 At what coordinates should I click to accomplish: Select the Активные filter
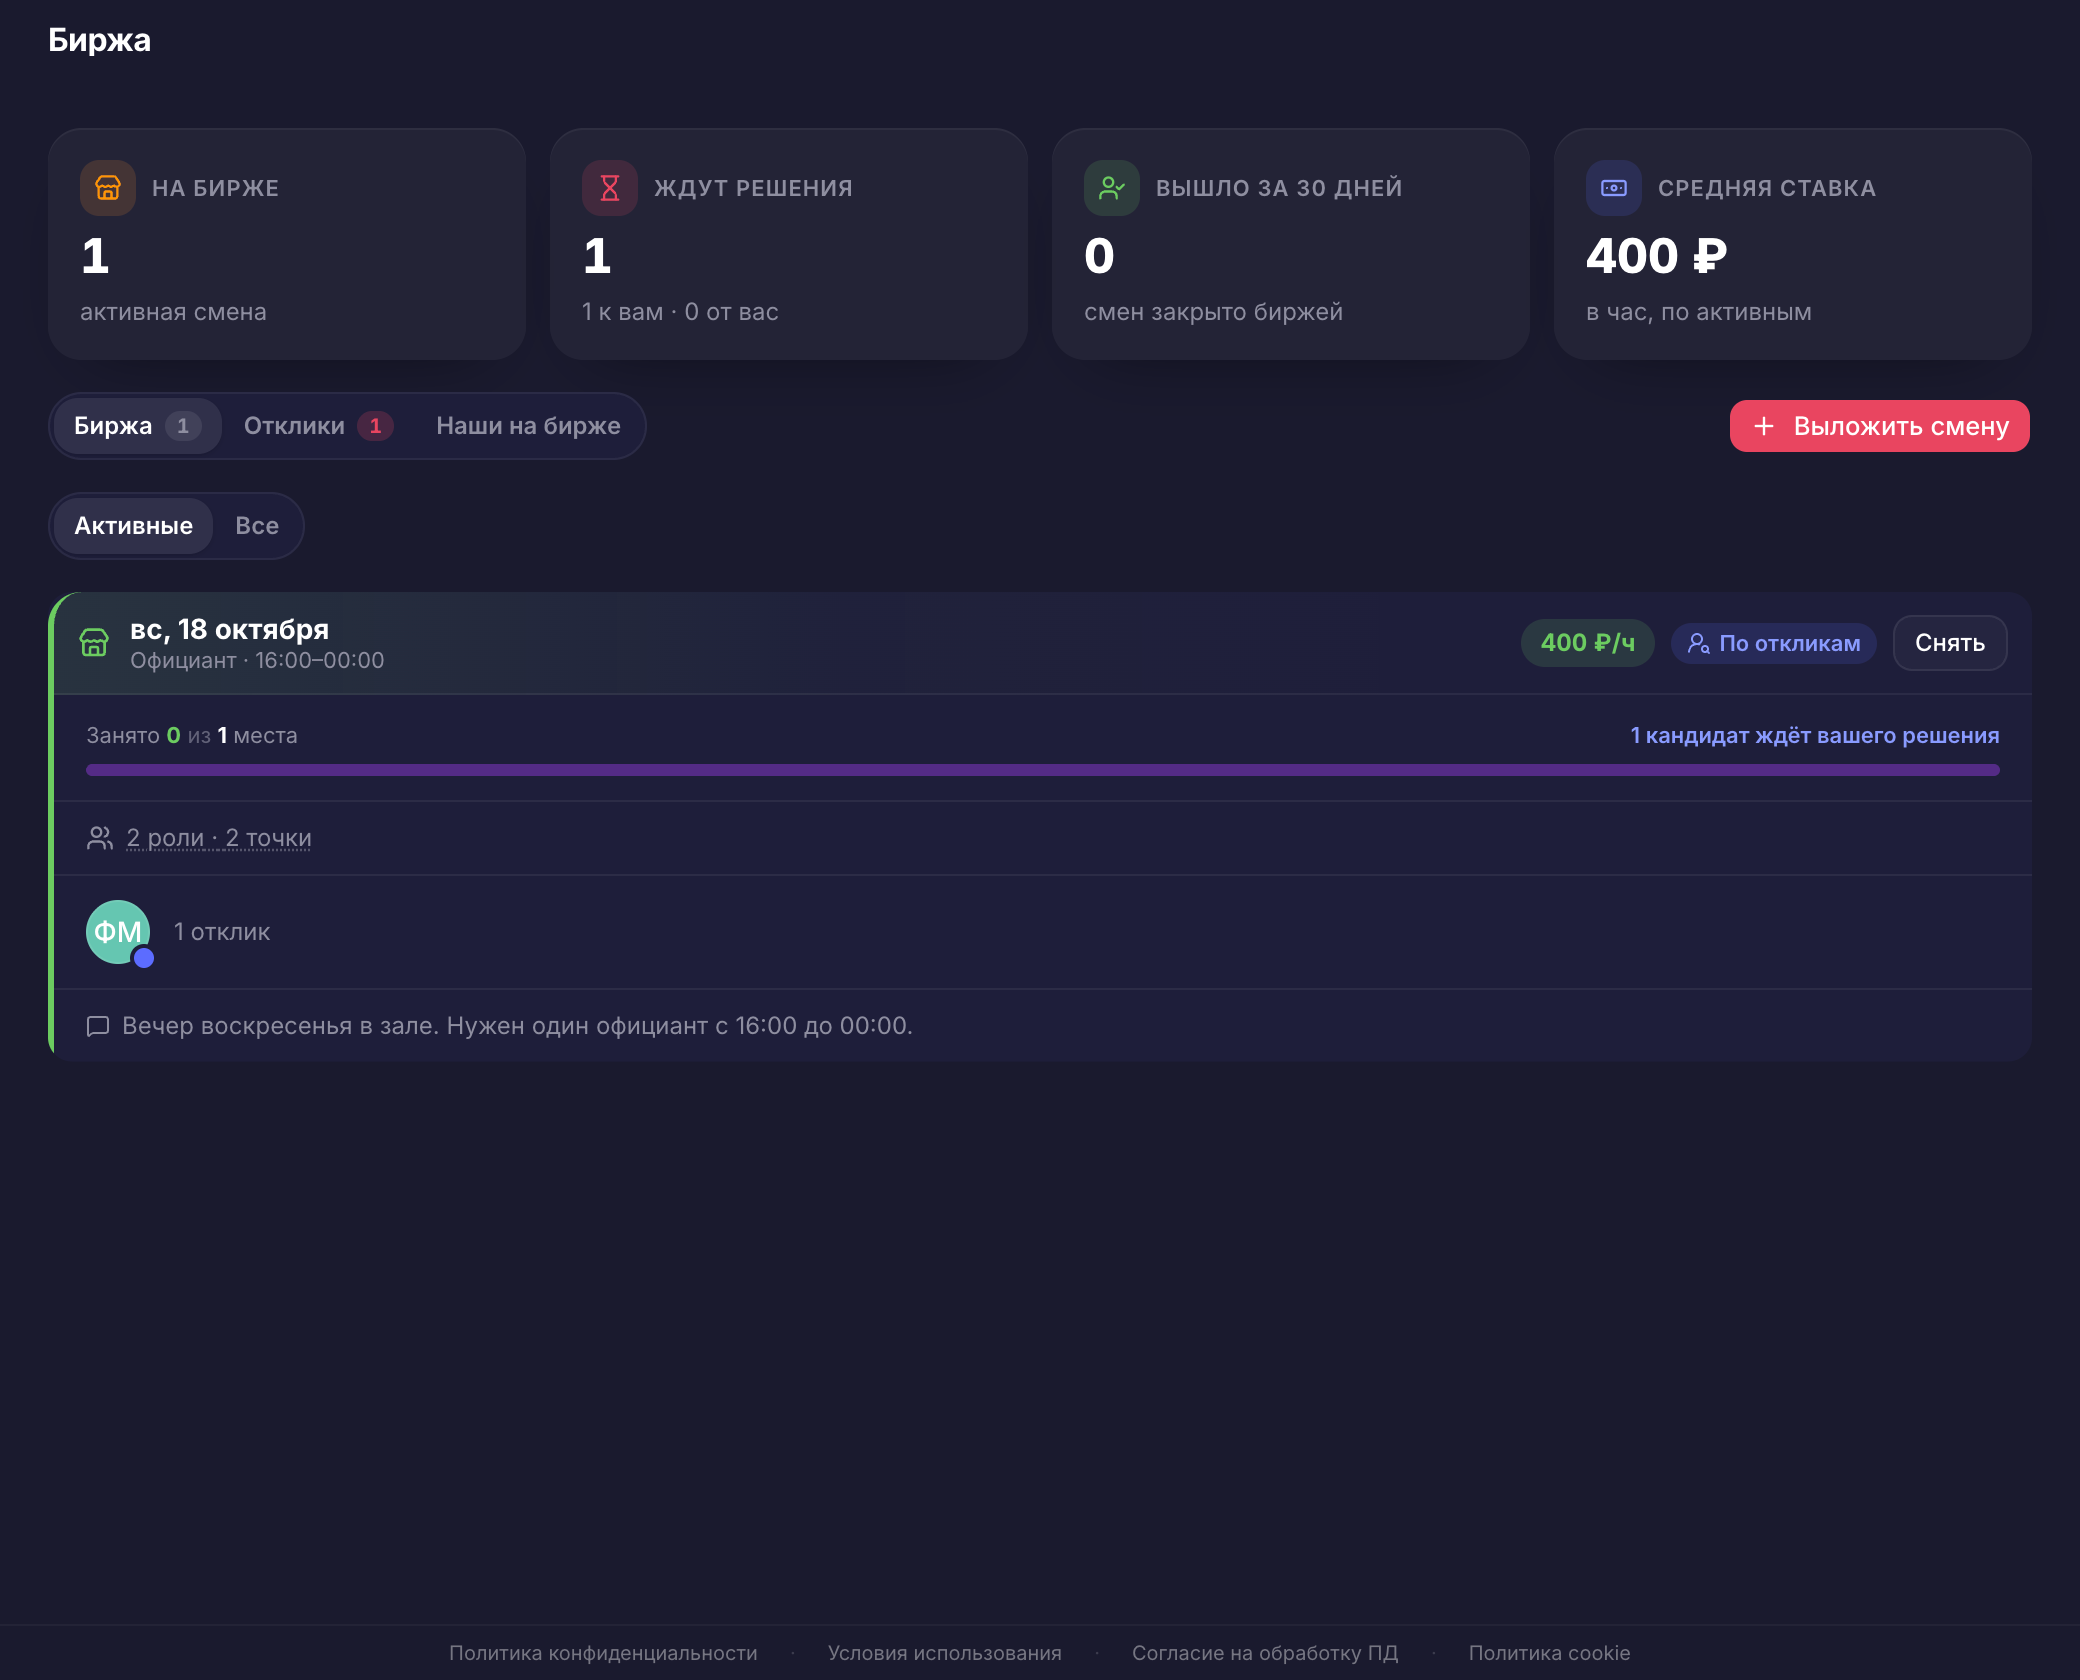(x=133, y=526)
